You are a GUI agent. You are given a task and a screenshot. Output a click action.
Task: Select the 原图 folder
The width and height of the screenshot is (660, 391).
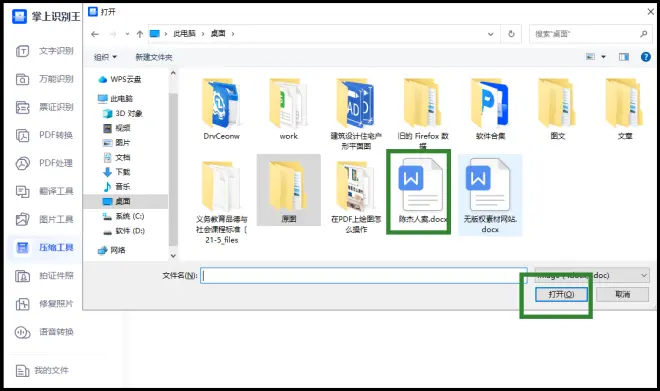pos(289,190)
